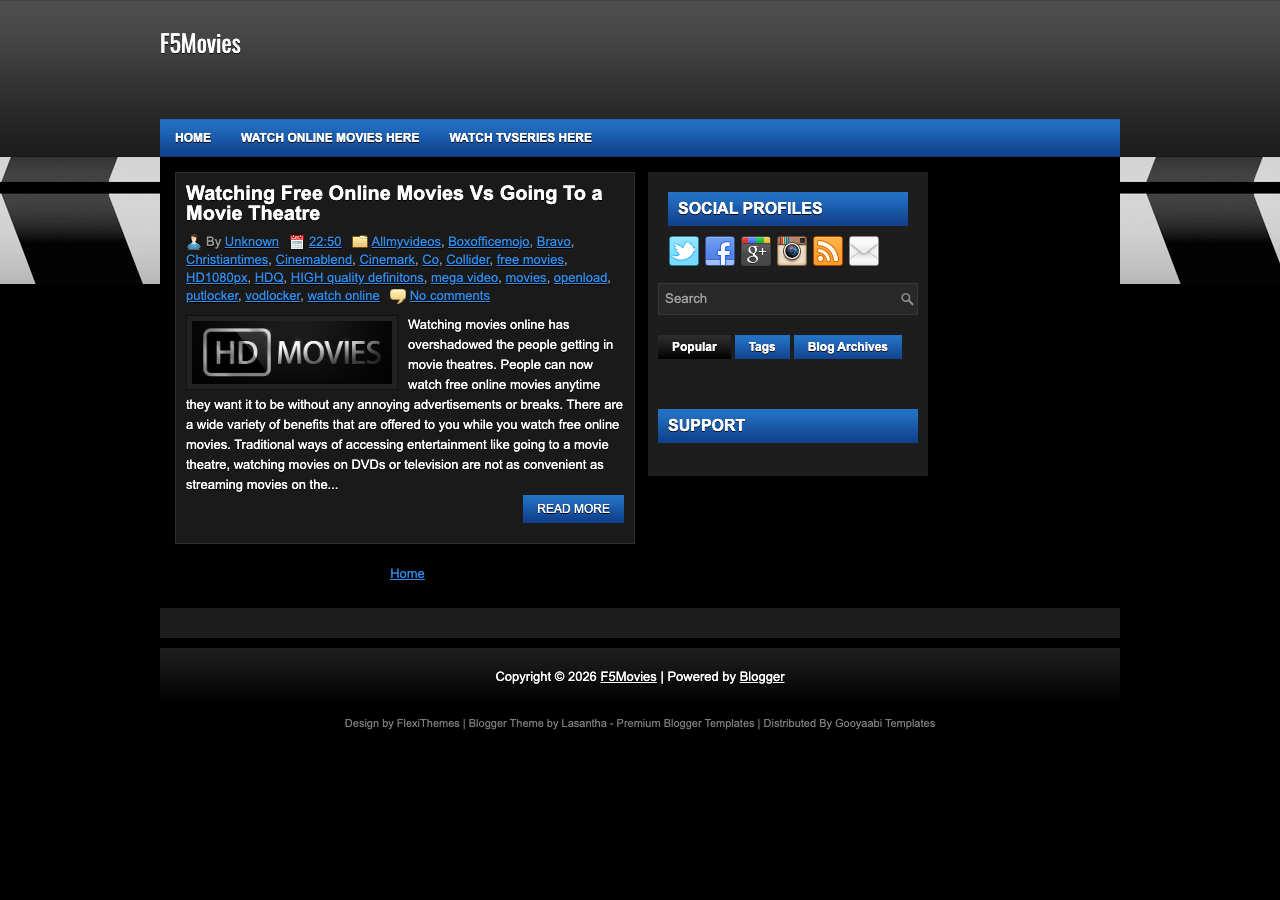
Task: Click the author avatar beside By Unknown
Action: pyautogui.click(x=192, y=241)
